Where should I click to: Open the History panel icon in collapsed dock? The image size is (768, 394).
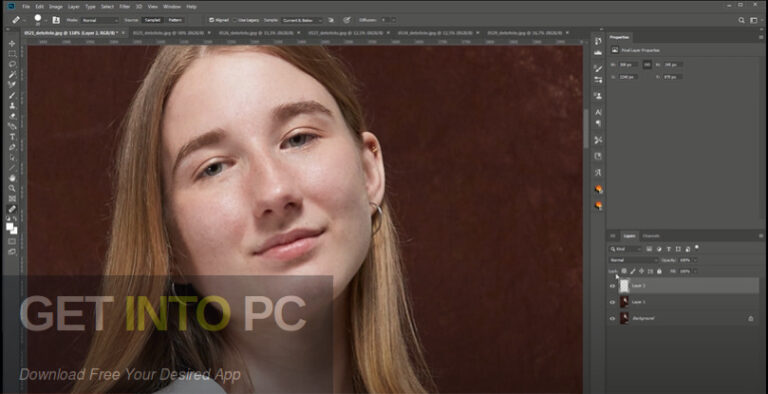pos(598,41)
